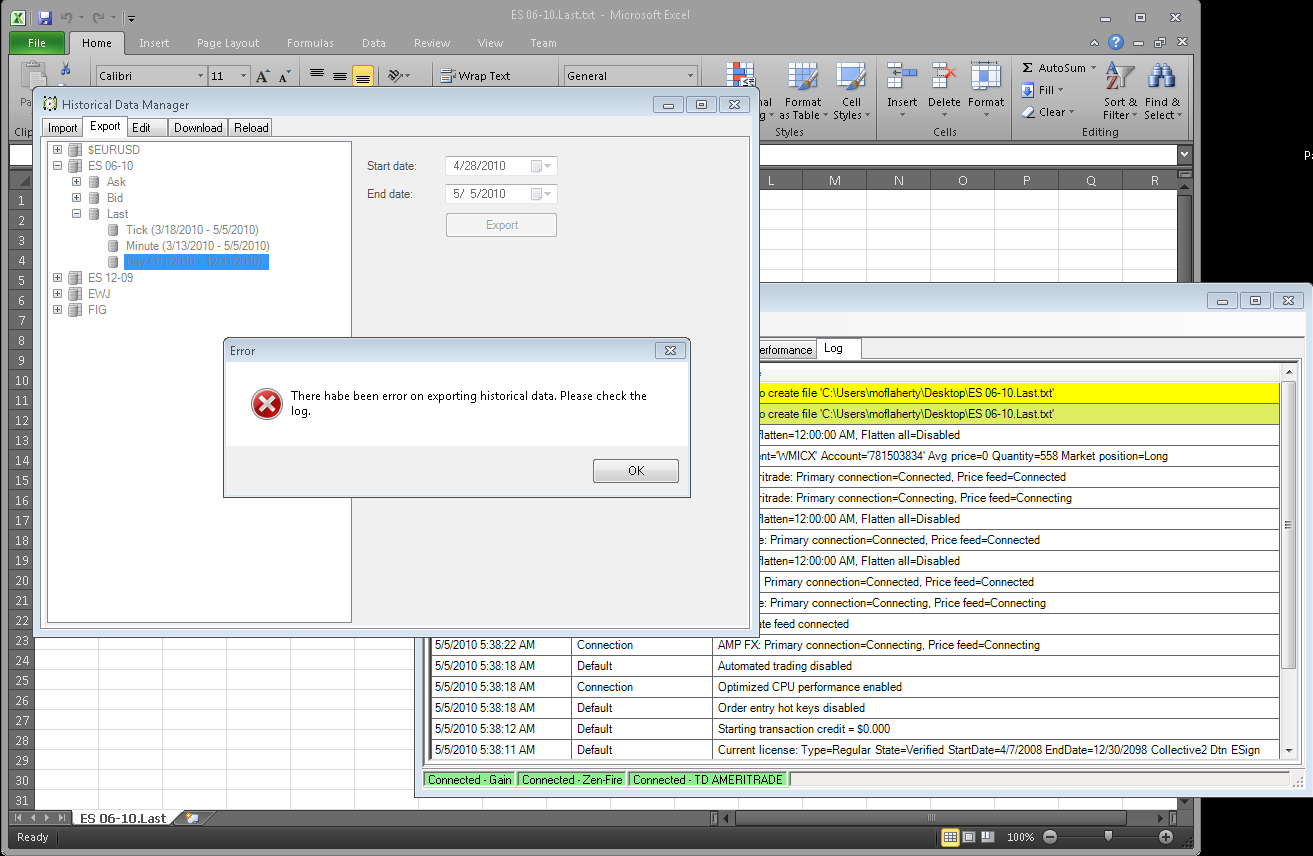Viewport: 1313px width, 856px height.
Task: Switch to the Review ribbon tab
Action: 432,43
